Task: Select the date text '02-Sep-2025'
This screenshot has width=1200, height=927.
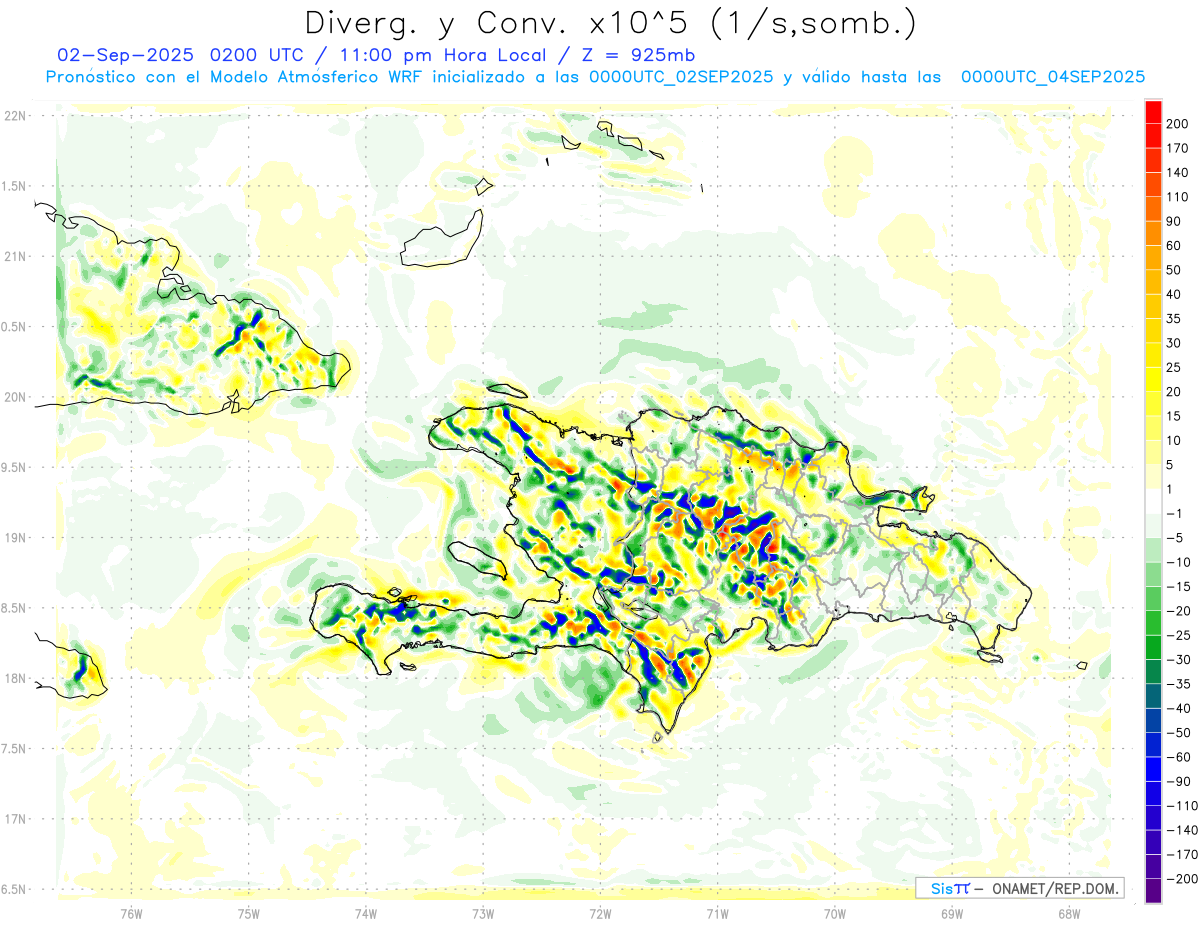Action: [x=124, y=55]
